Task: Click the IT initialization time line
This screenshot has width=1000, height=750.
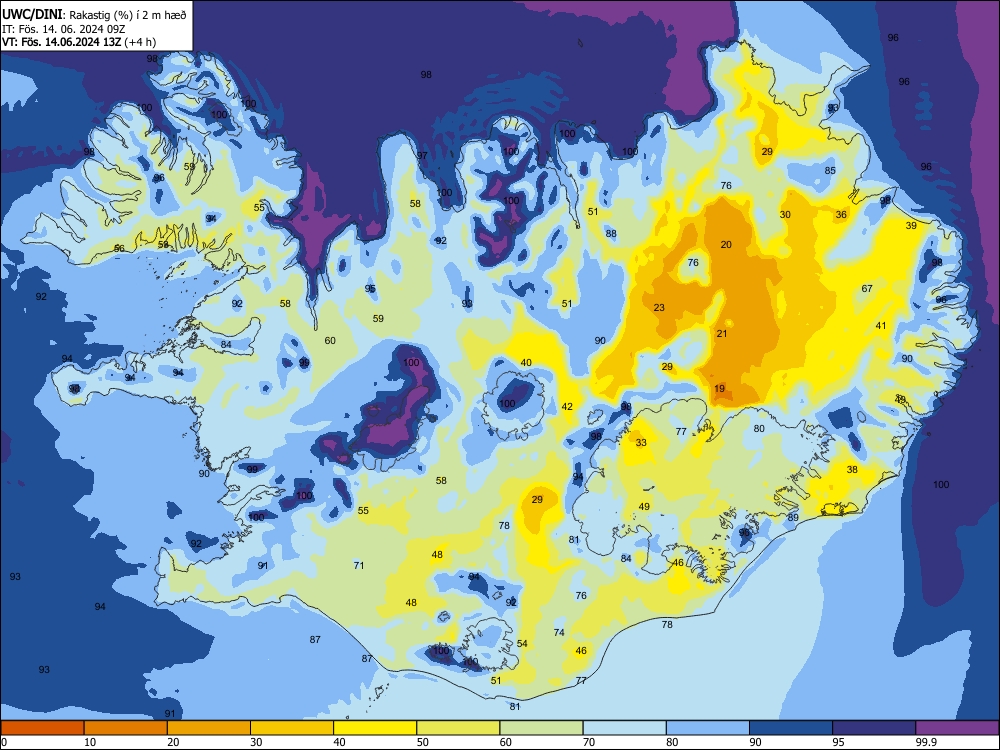Action: pos(62,29)
